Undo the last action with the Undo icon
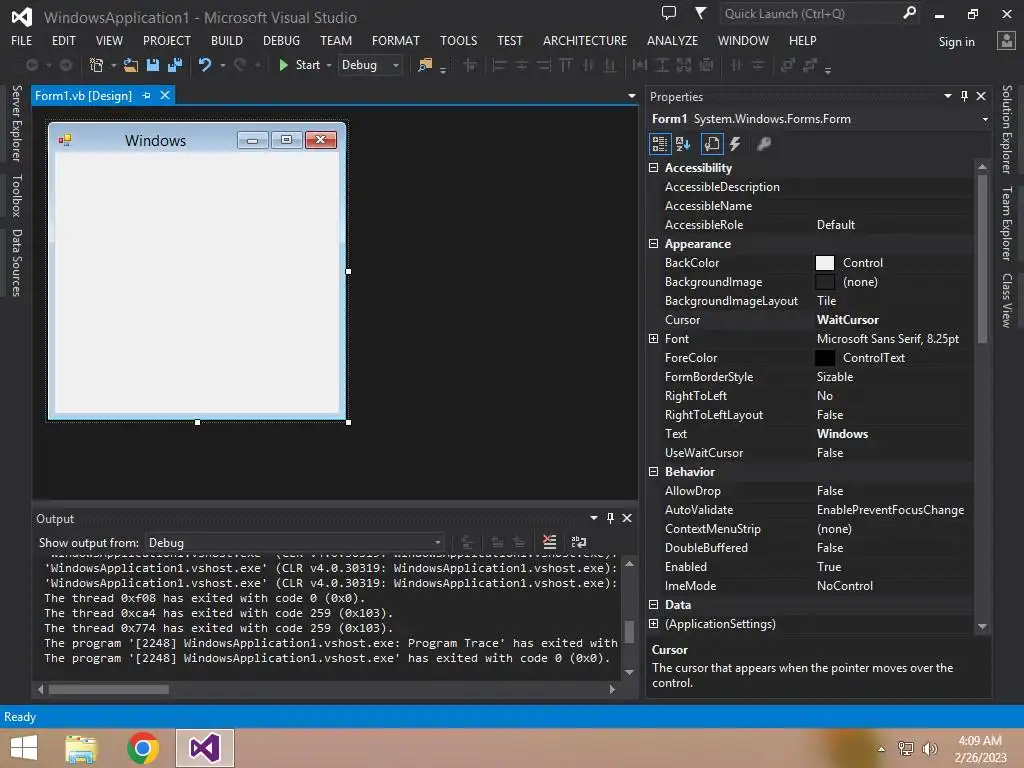The image size is (1024, 768). 205,65
